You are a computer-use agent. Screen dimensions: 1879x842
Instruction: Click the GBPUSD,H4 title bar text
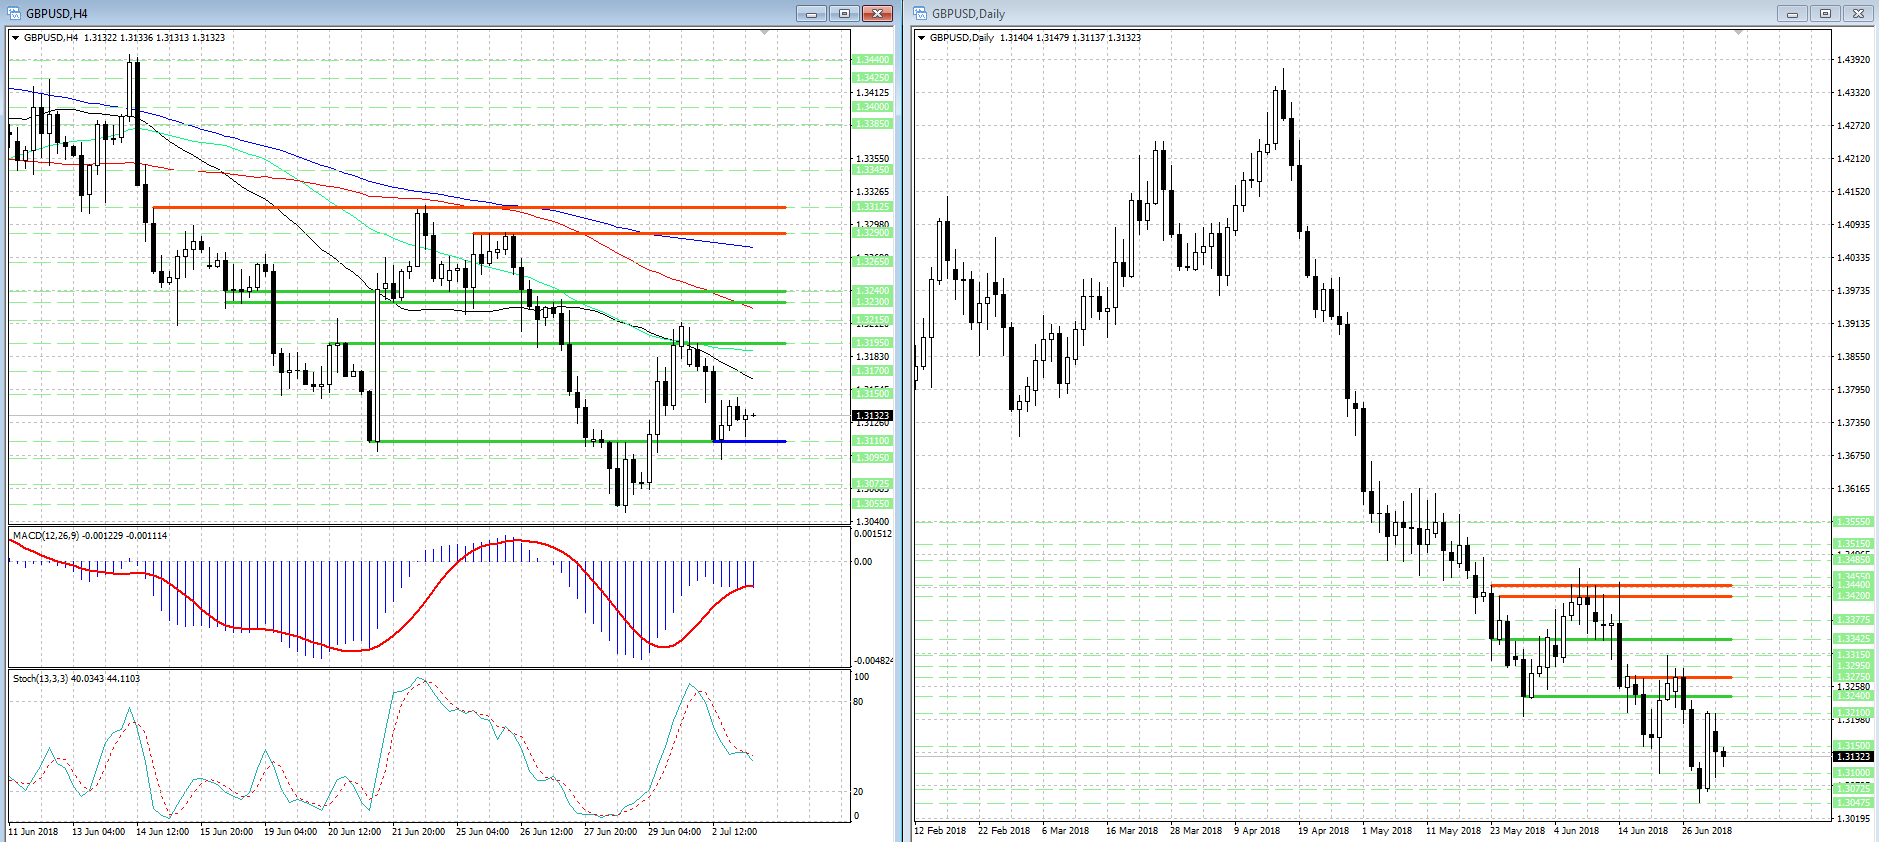tap(57, 14)
